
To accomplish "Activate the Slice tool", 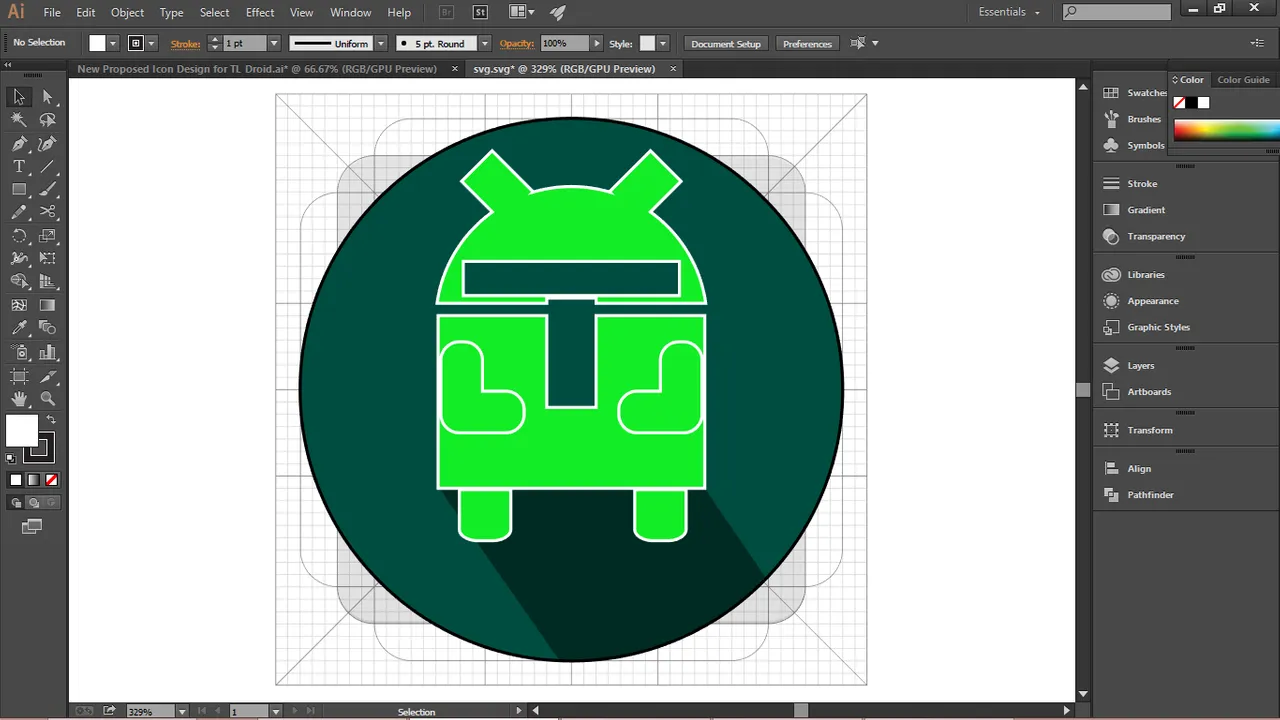I will [47, 376].
